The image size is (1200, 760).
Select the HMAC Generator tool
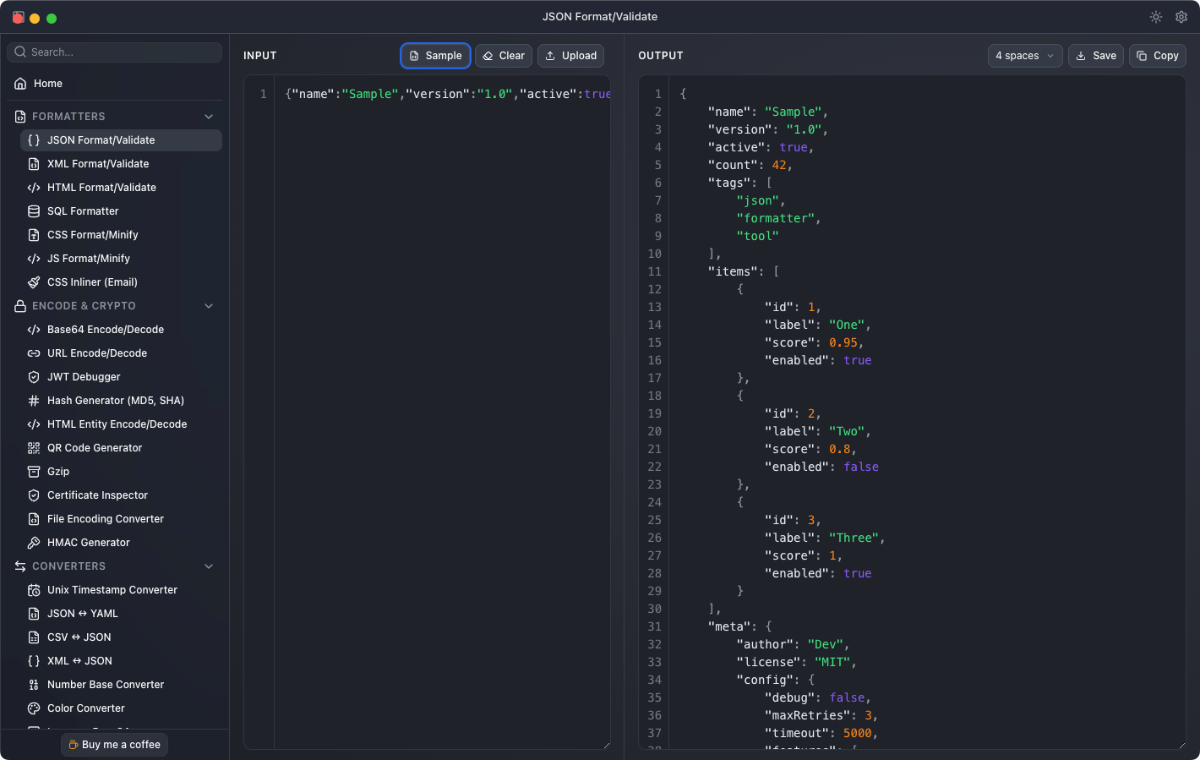[x=88, y=542]
